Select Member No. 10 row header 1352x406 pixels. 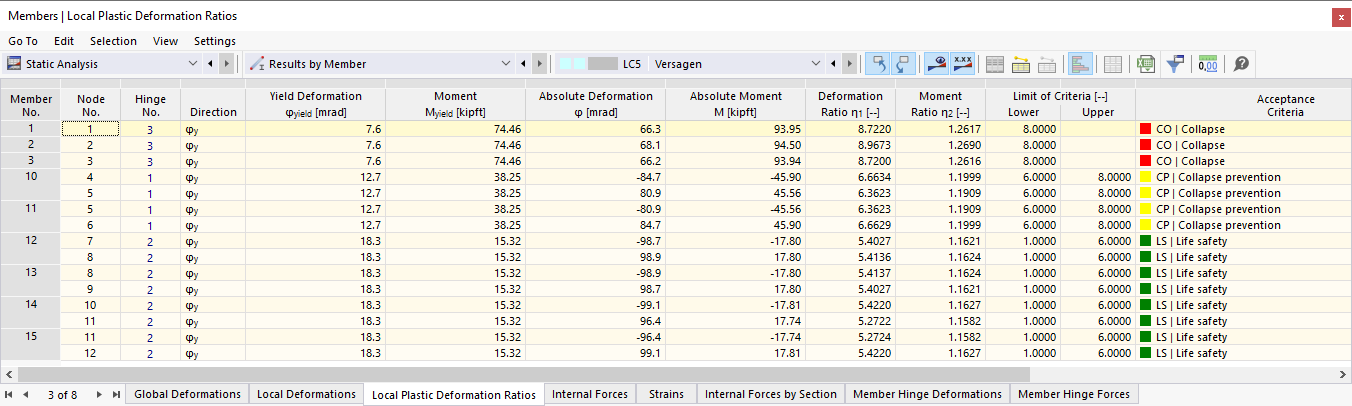tap(30, 177)
